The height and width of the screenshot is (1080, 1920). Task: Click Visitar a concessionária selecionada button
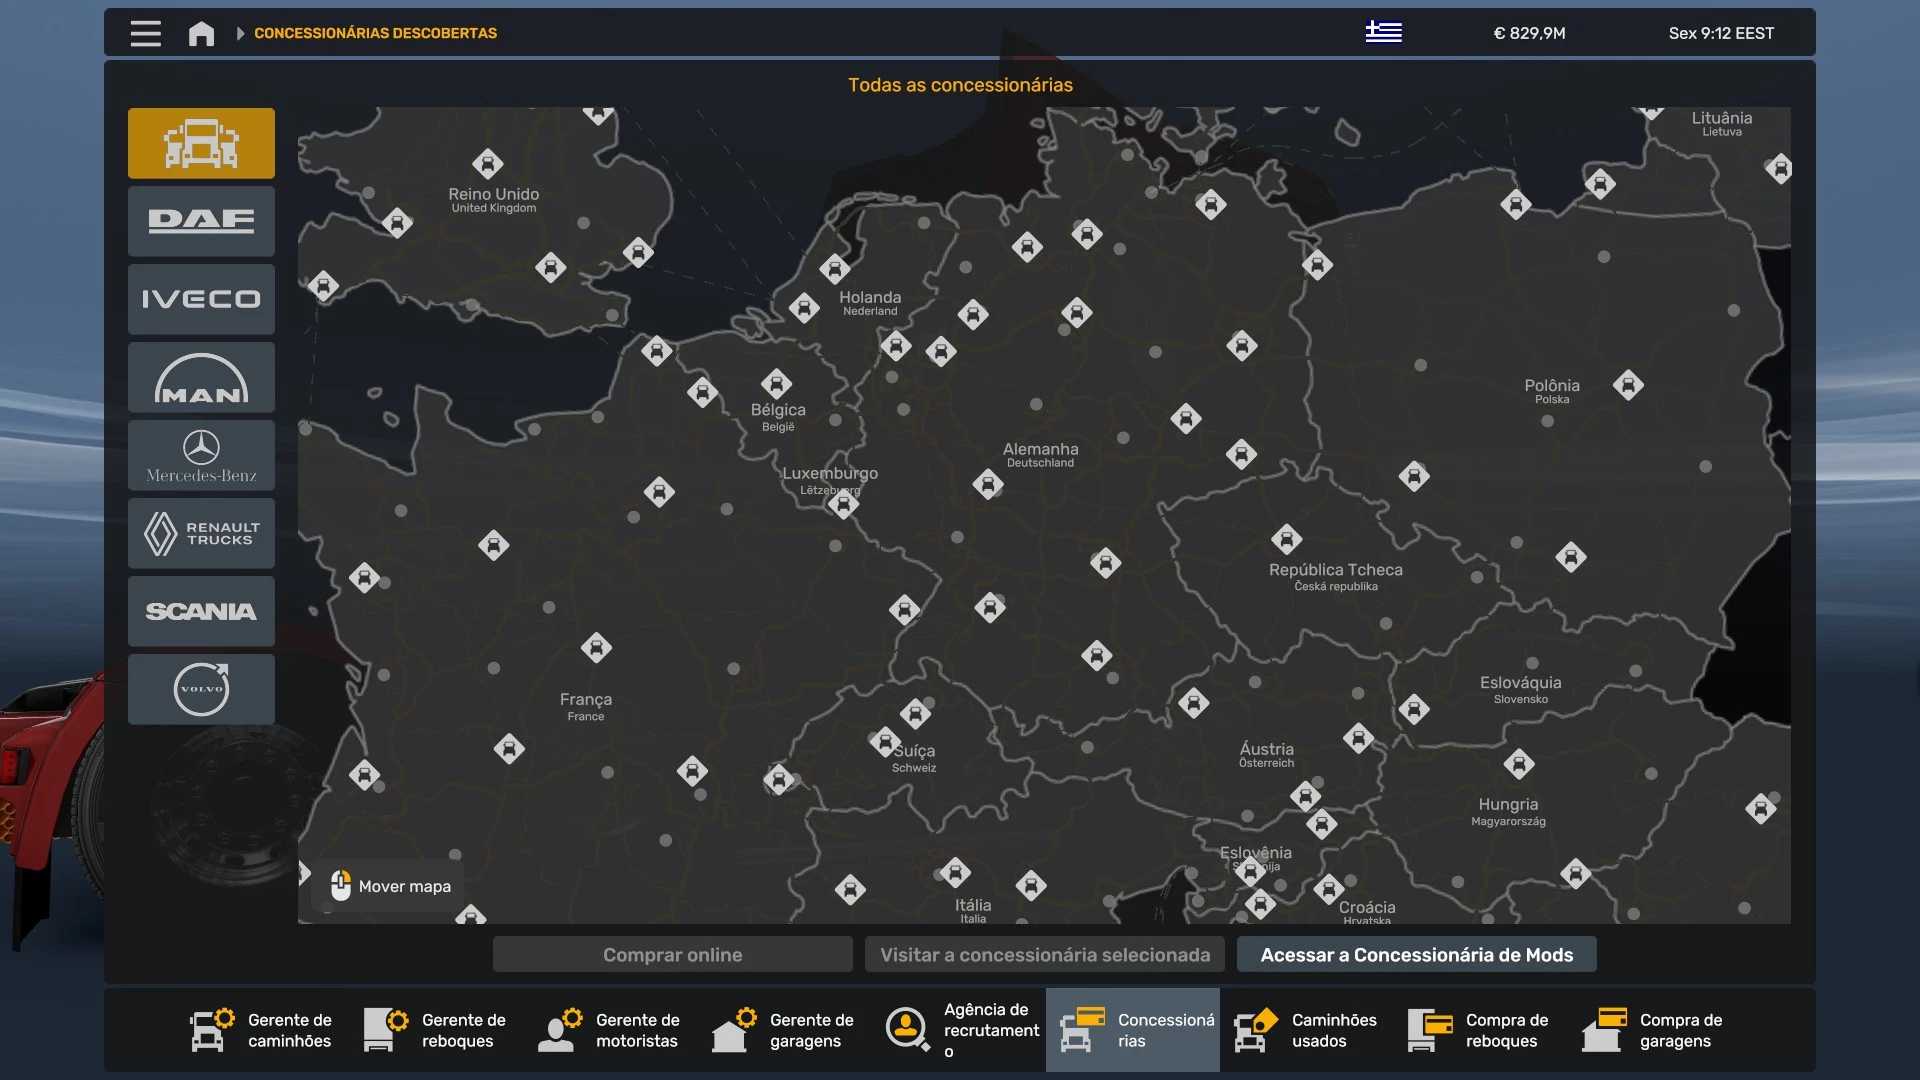point(1045,955)
